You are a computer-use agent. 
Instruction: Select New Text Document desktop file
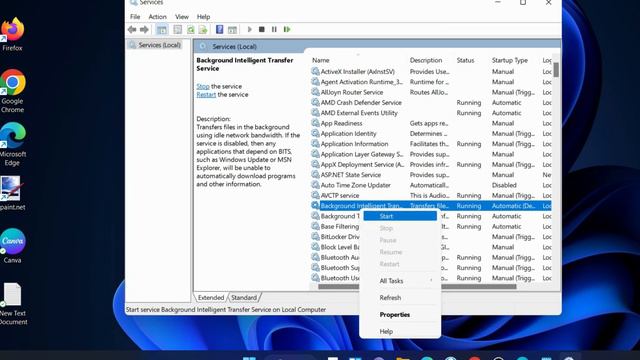[x=12, y=304]
